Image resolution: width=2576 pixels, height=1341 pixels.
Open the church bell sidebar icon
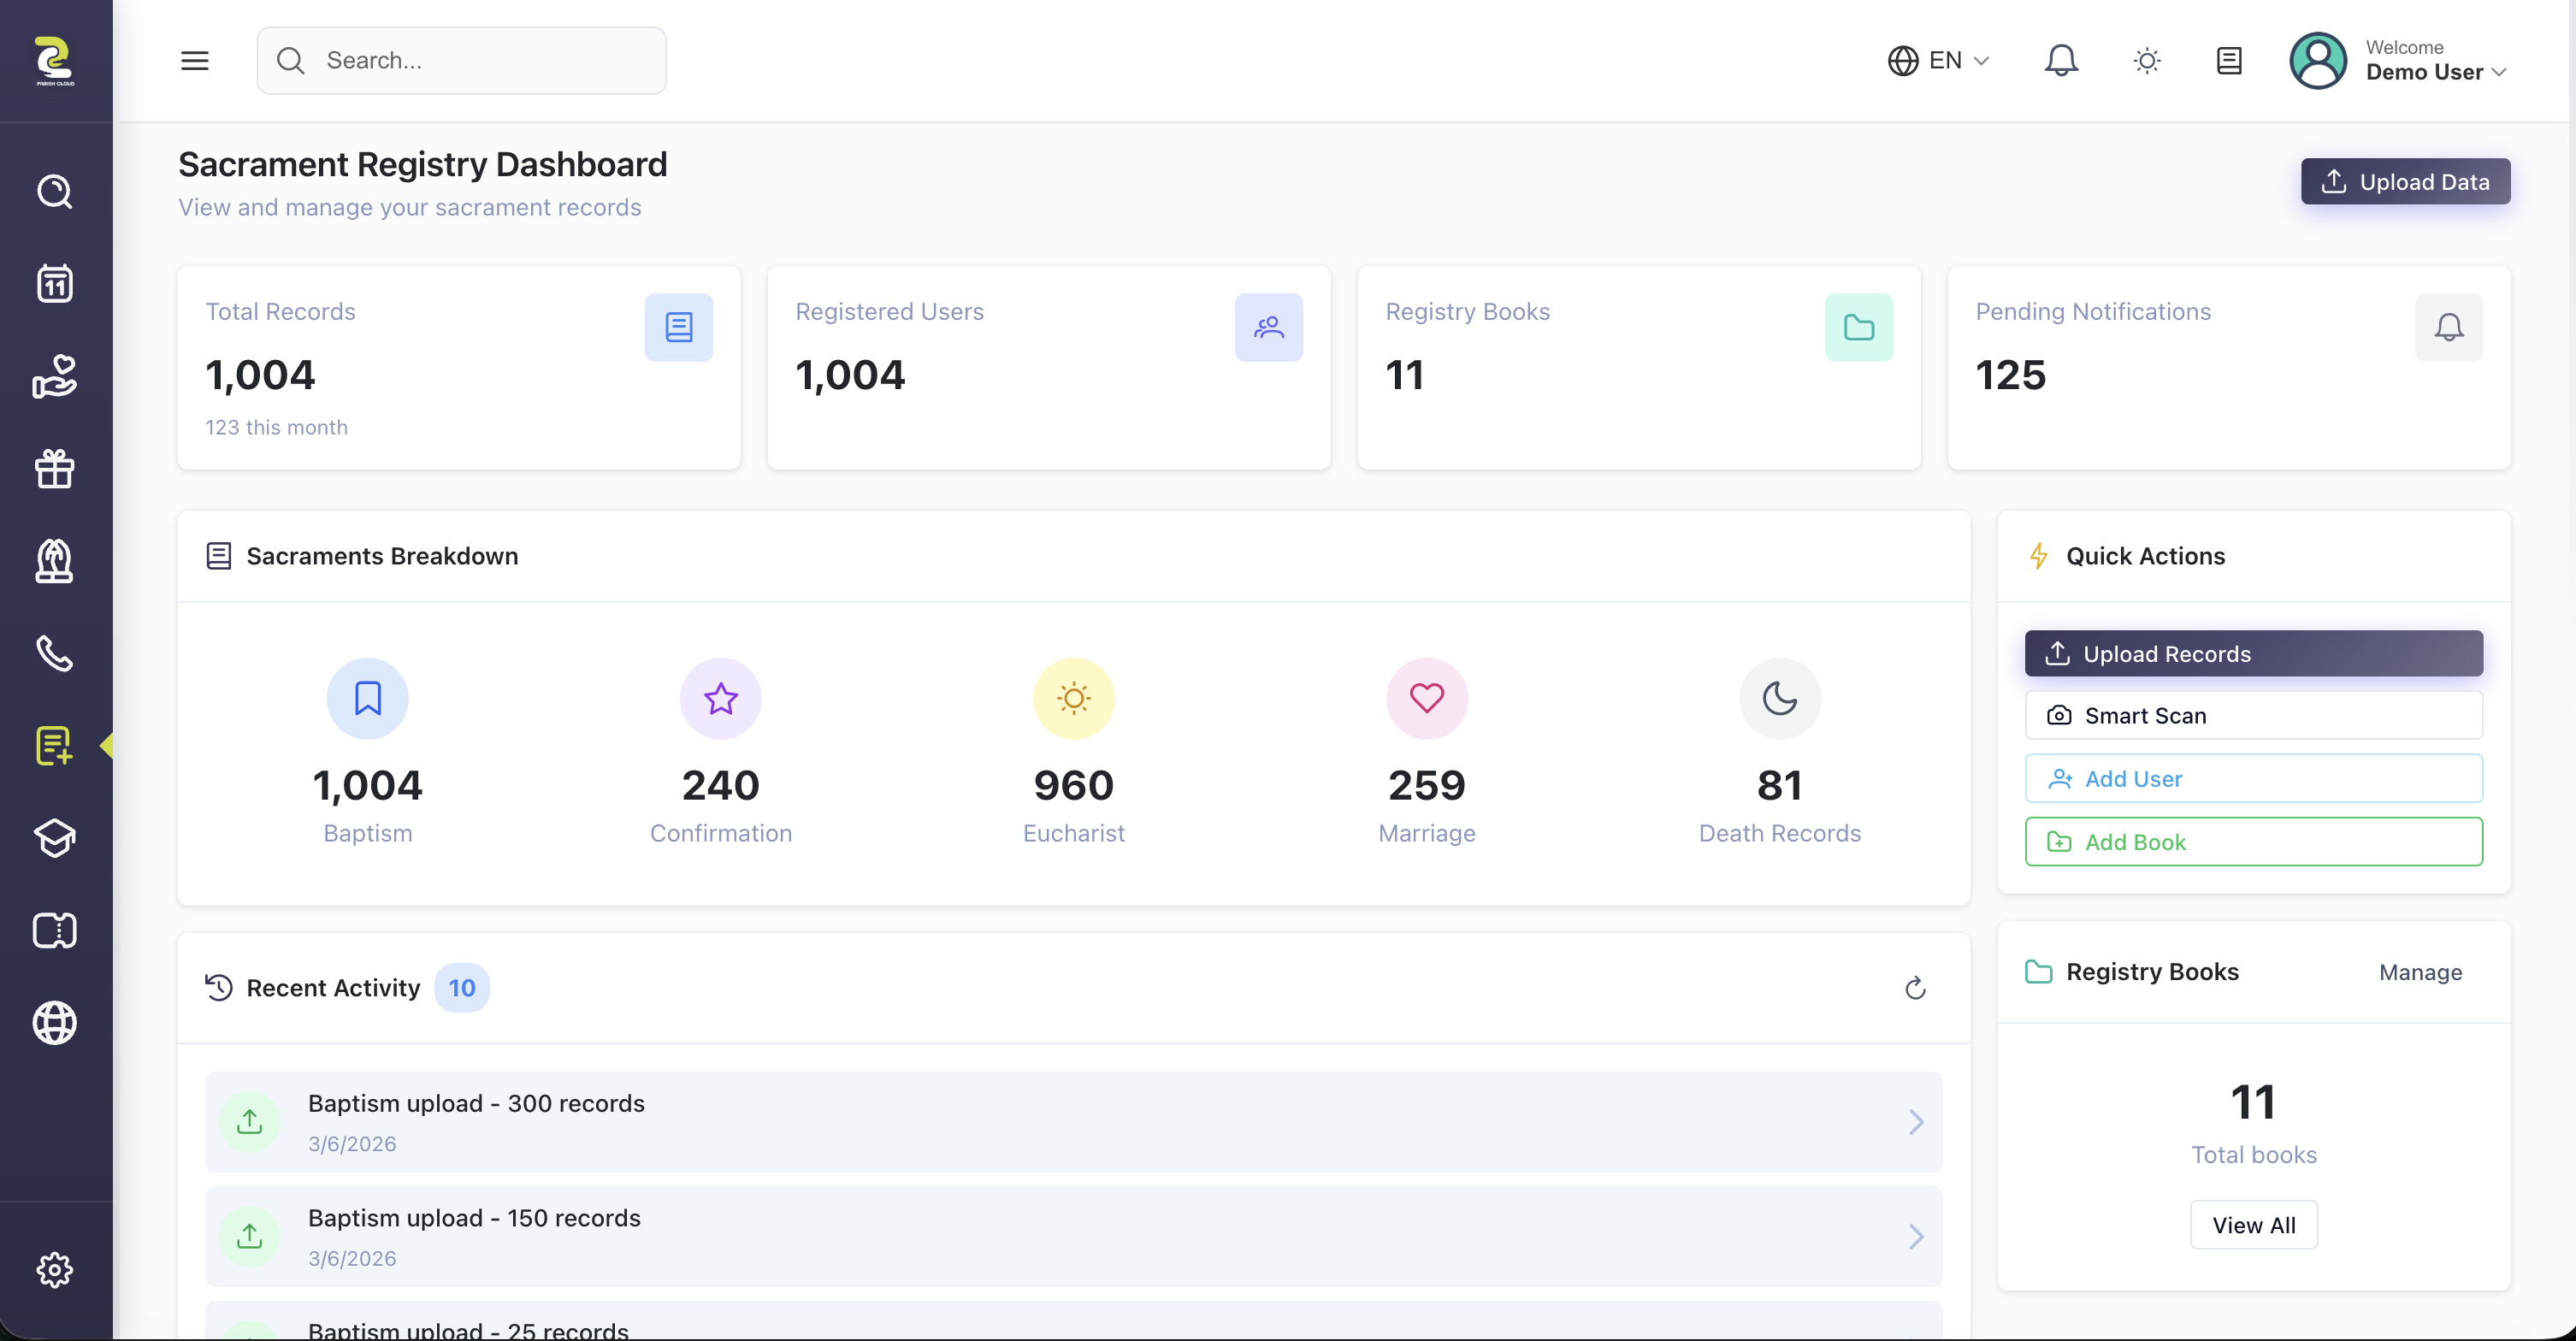click(55, 561)
